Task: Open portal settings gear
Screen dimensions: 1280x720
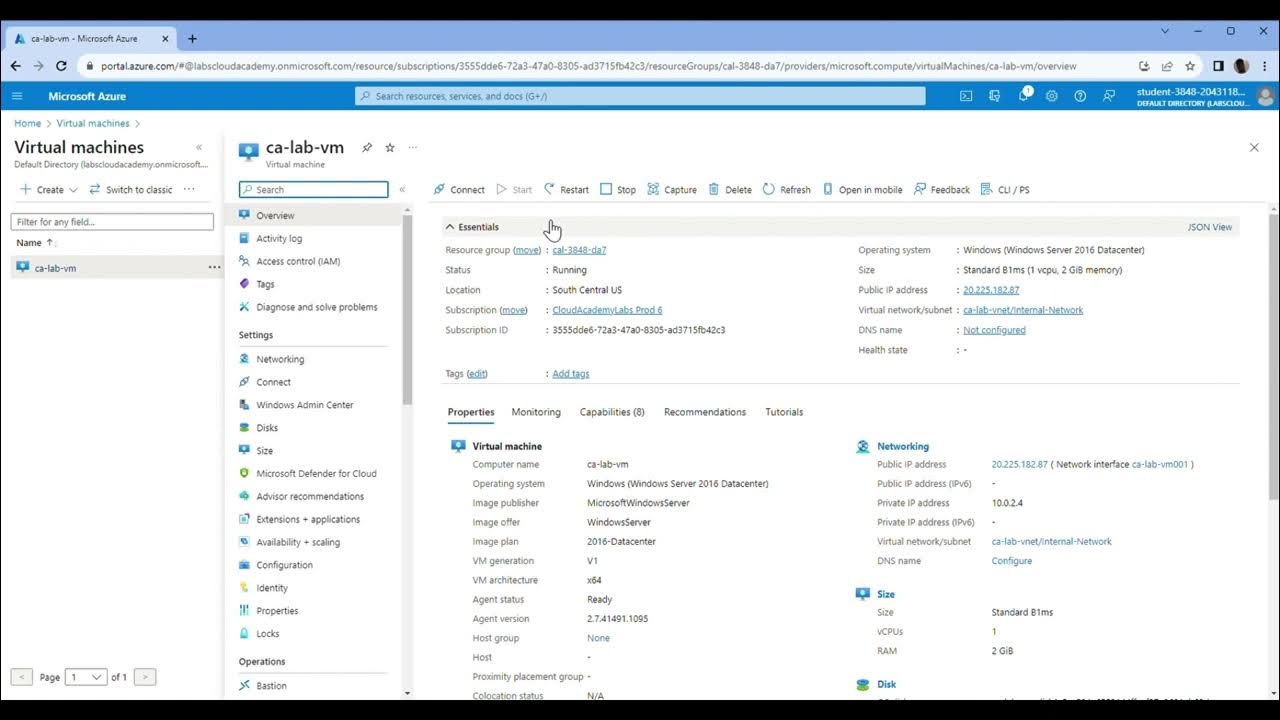Action: point(1052,96)
